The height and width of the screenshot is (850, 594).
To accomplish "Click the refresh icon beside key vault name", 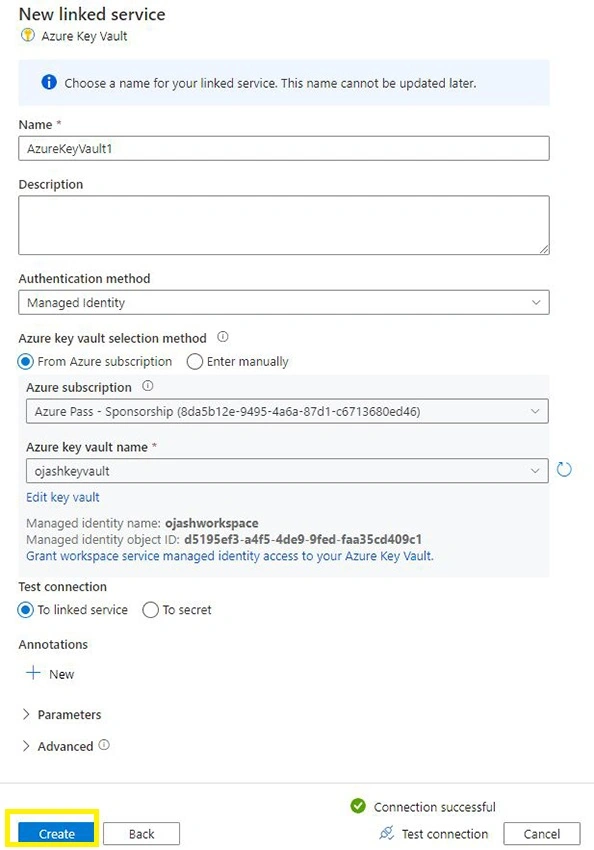I will coord(564,469).
